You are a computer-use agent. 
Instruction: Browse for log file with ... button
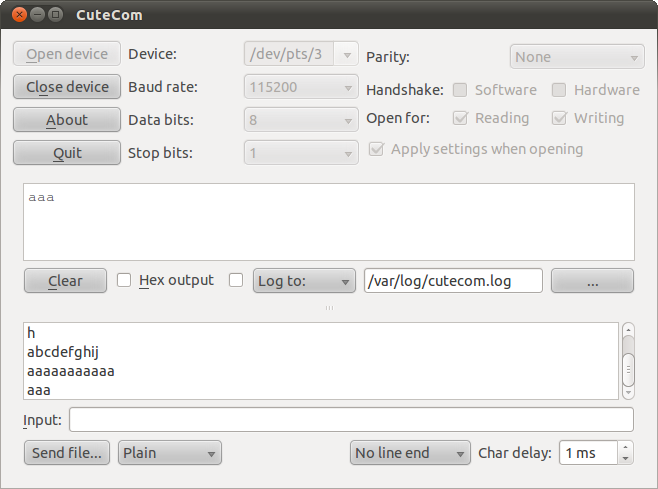pos(592,281)
